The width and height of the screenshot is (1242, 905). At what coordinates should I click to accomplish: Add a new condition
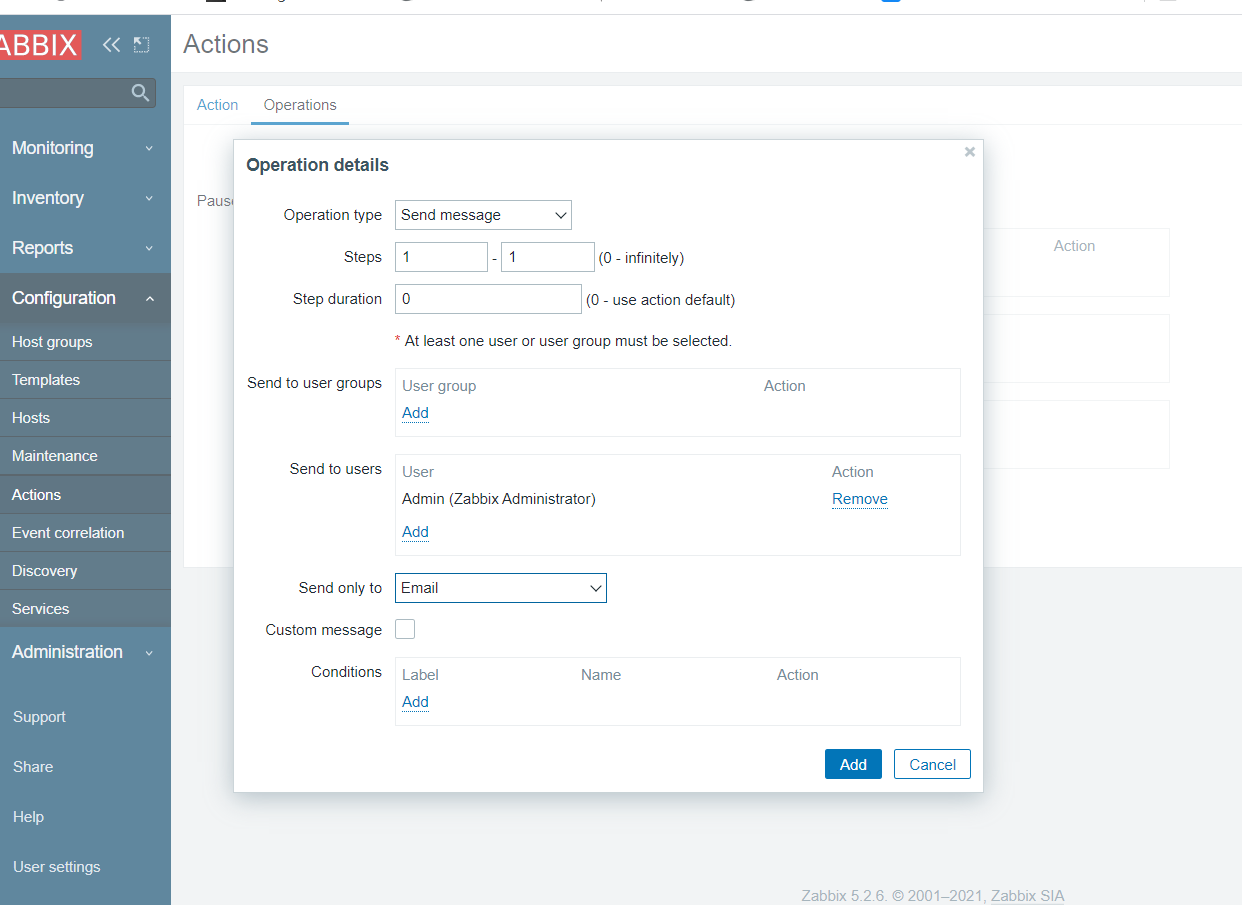click(415, 702)
